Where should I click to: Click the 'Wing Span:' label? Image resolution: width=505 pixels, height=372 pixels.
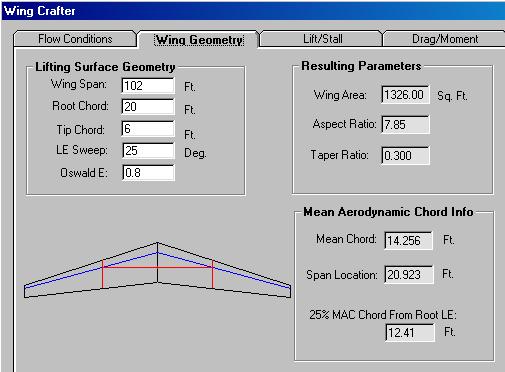[x=79, y=84]
